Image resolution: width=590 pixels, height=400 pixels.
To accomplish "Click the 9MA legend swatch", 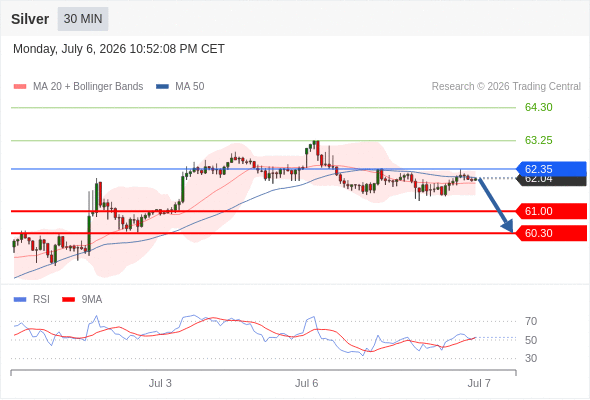I will [x=68, y=300].
